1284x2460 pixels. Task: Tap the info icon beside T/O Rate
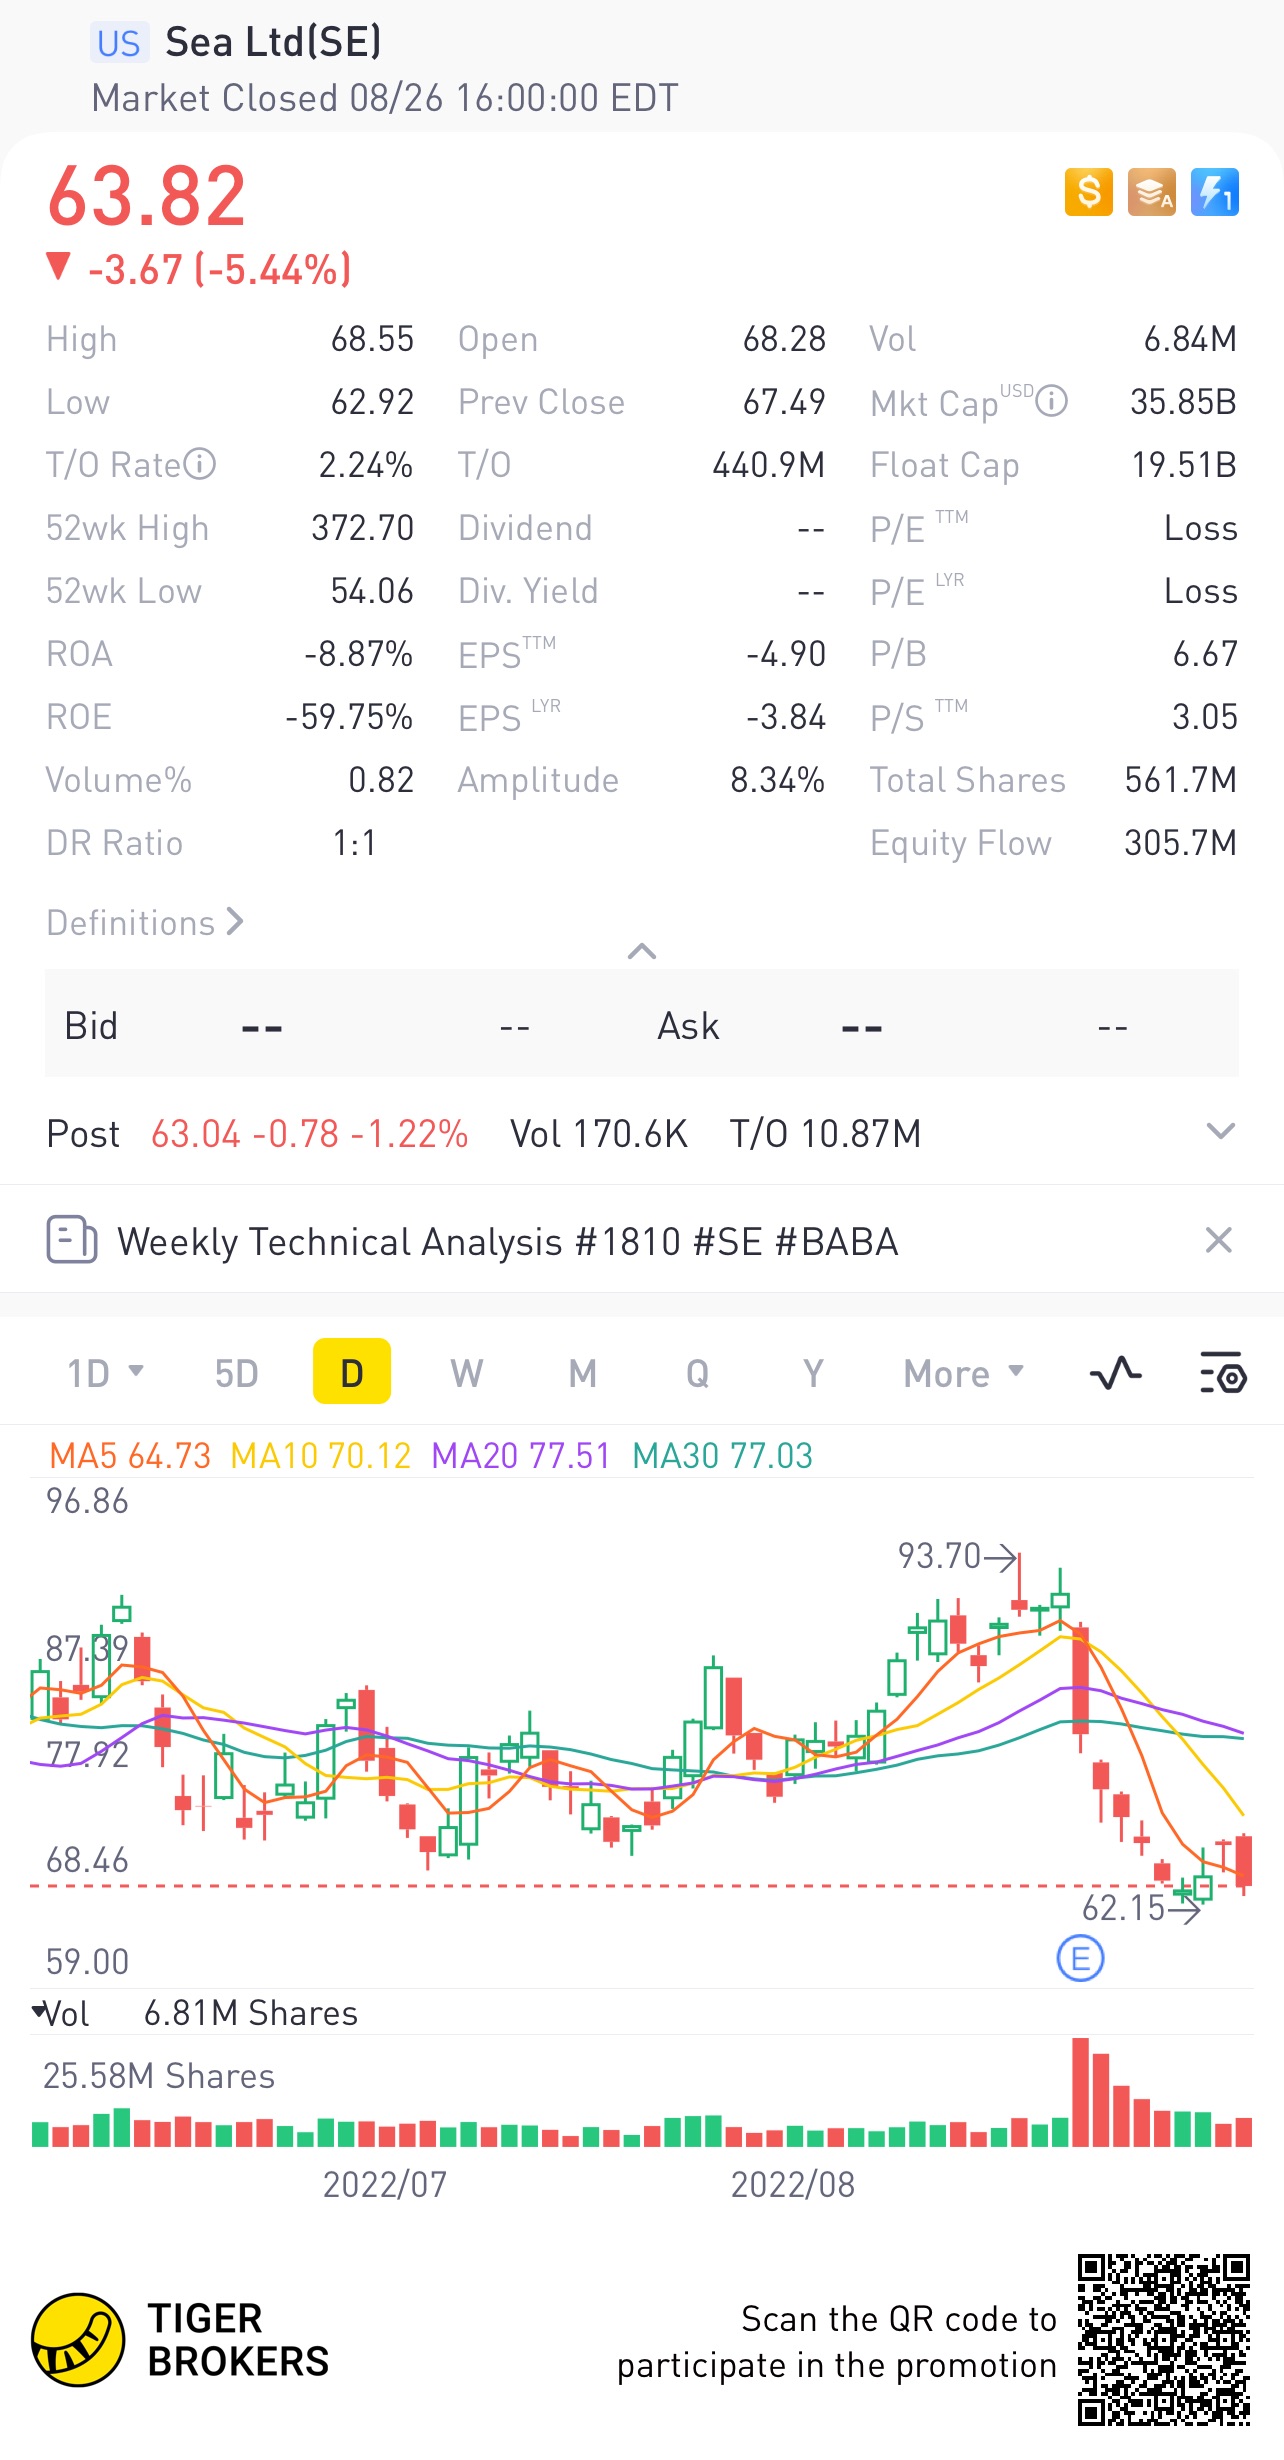pos(200,464)
